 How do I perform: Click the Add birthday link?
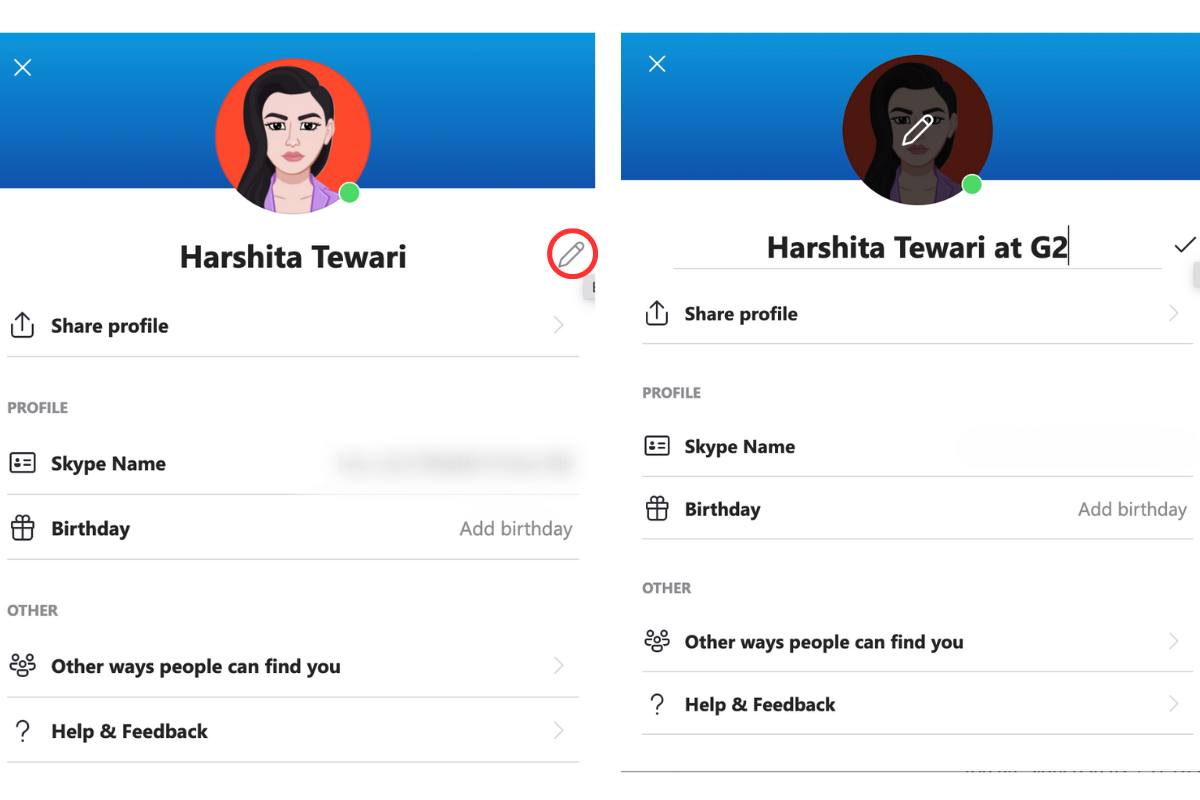click(516, 528)
